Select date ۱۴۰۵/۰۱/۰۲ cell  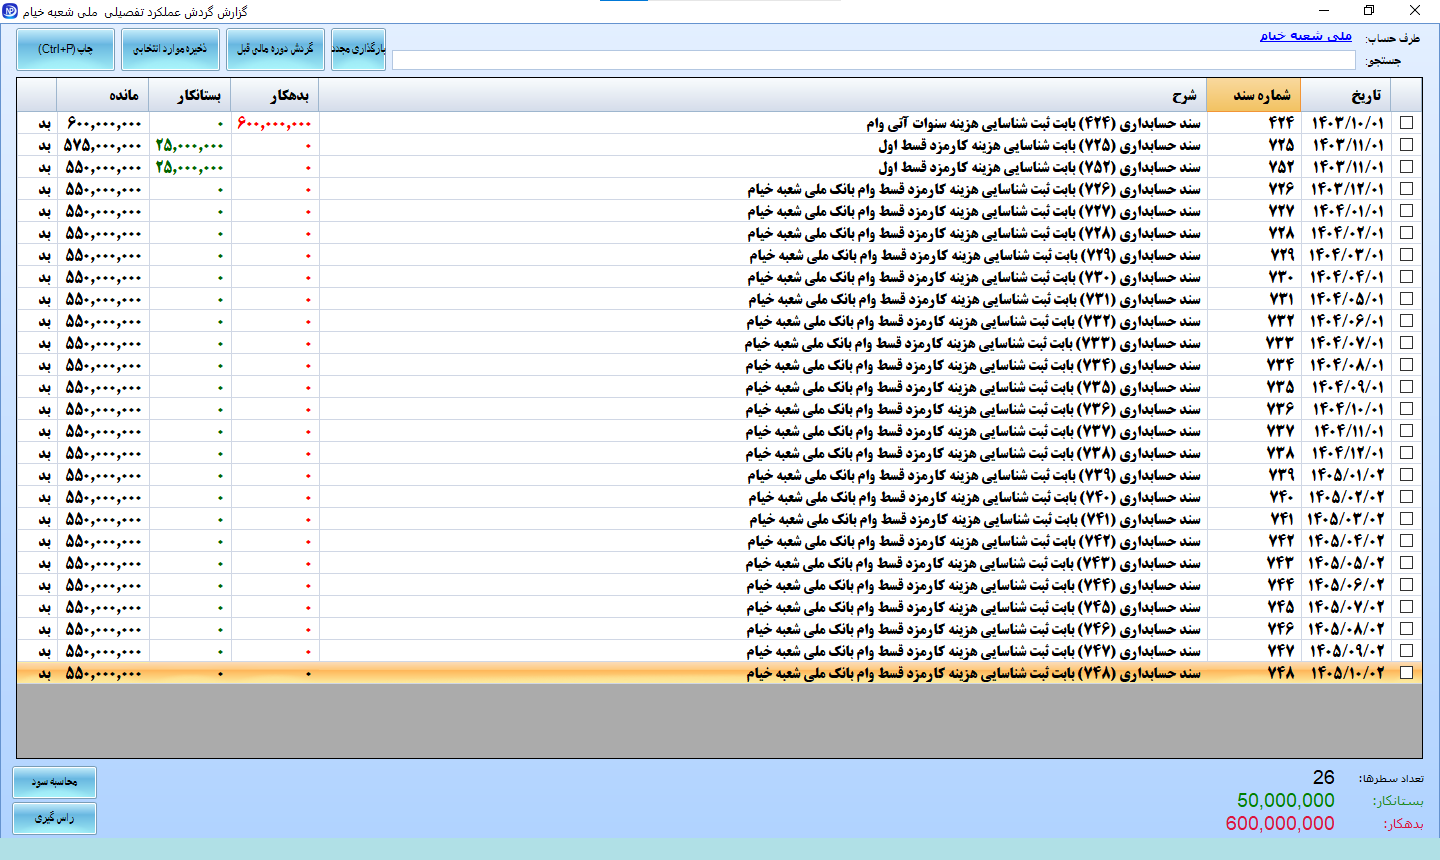pos(1347,475)
